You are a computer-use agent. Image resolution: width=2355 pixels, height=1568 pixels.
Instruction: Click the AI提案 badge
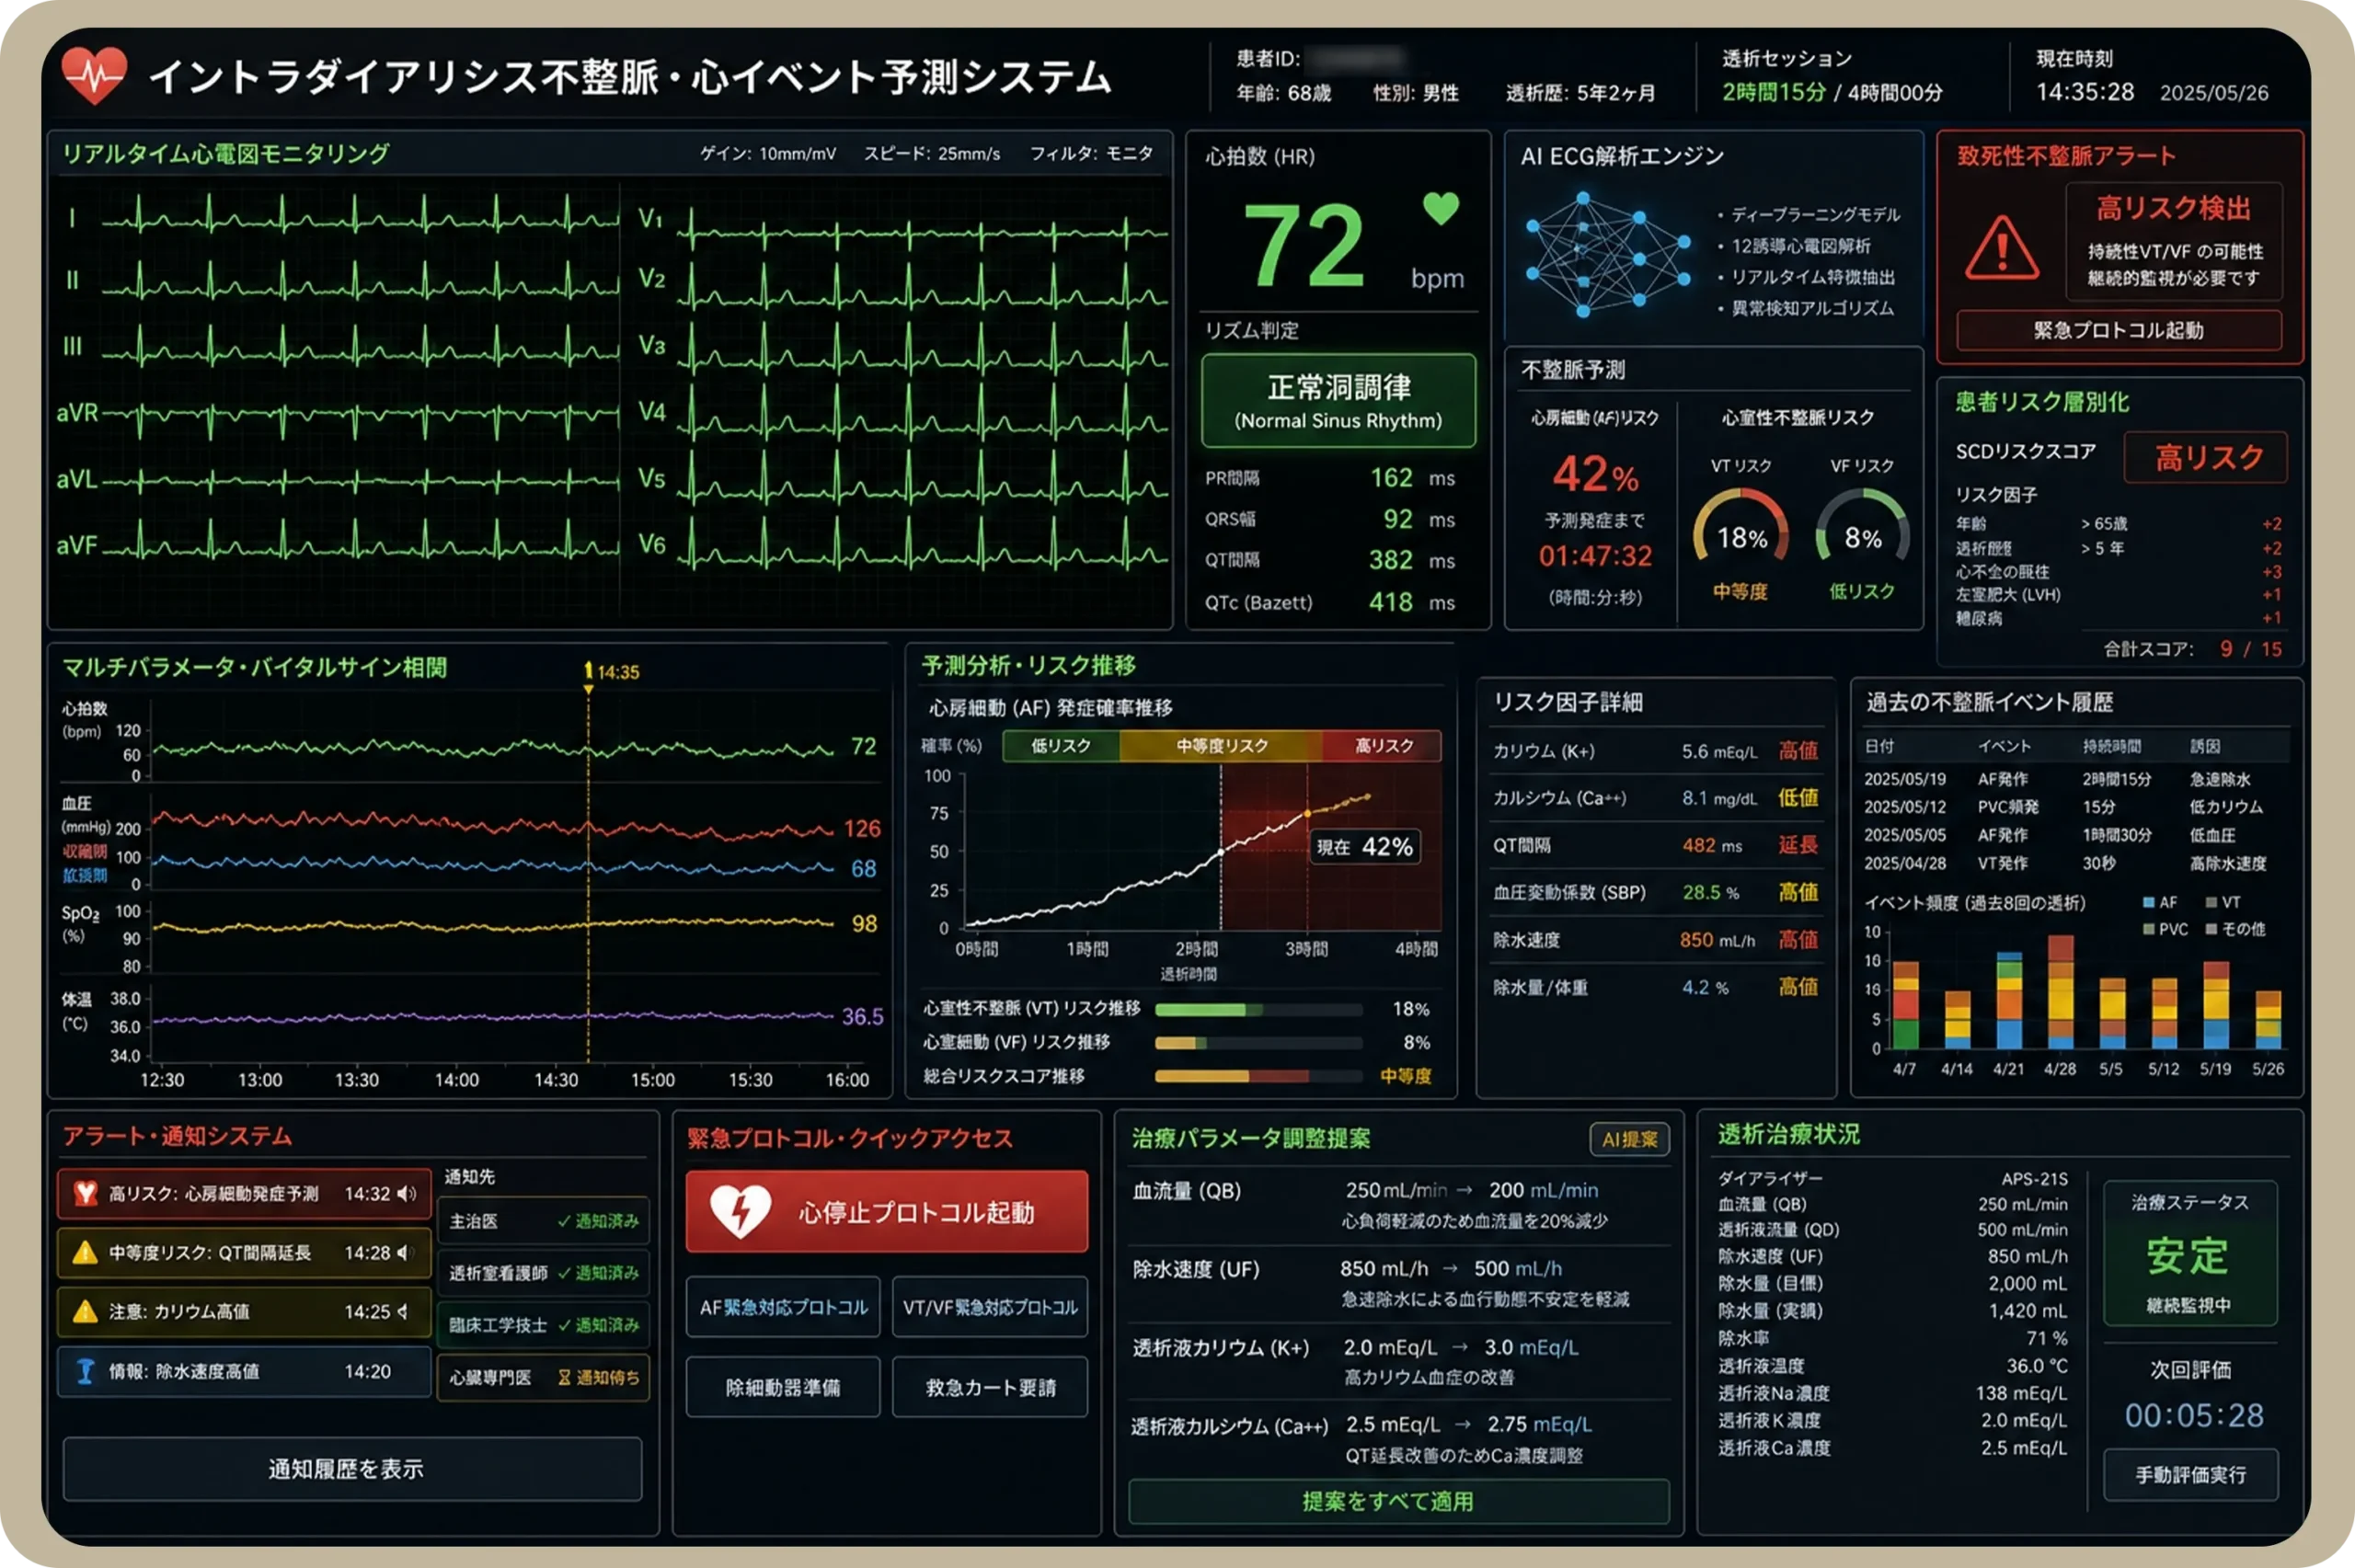tap(1629, 1139)
